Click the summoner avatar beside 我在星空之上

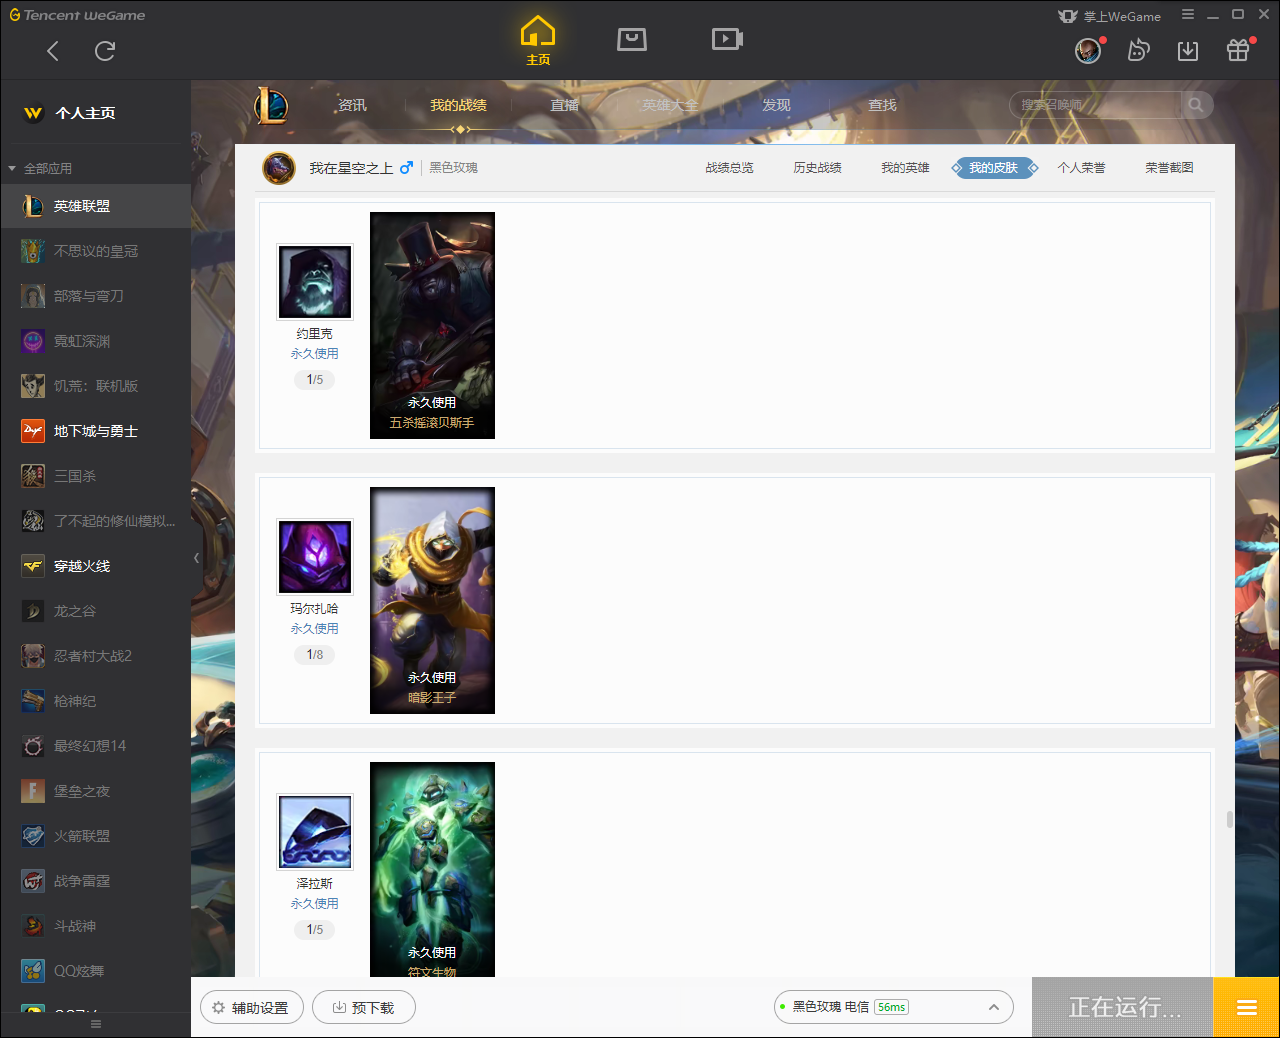coord(279,168)
